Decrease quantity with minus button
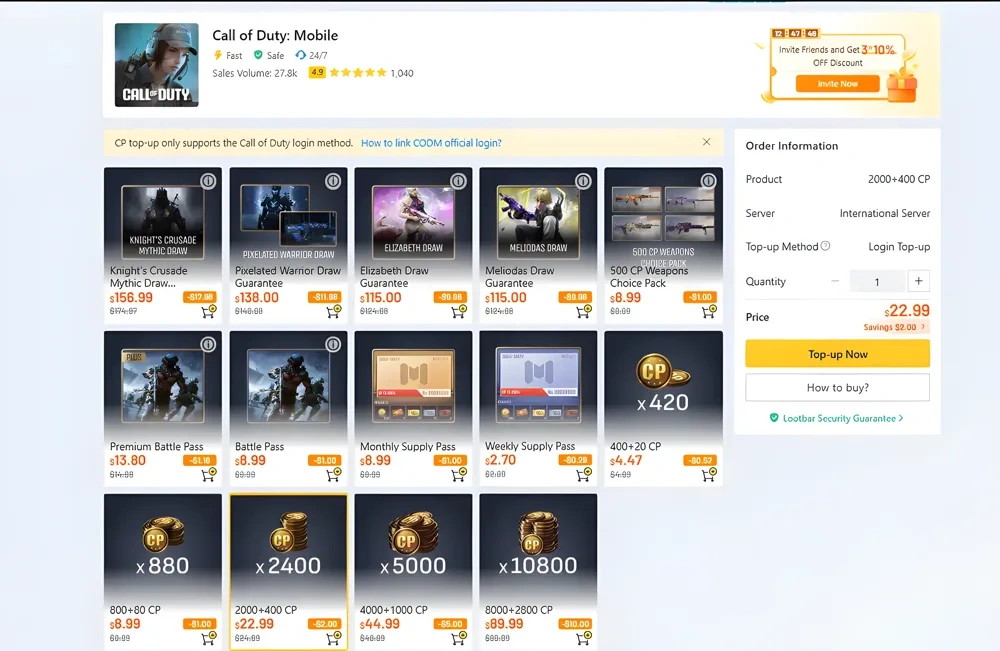 (835, 281)
